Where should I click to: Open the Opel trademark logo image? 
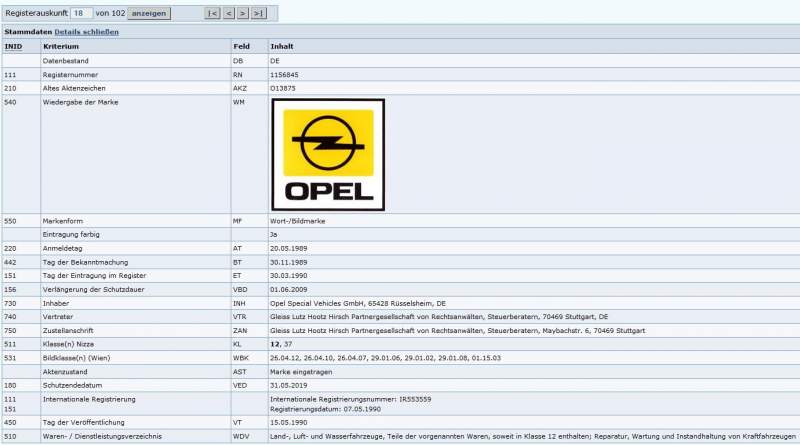(328, 155)
